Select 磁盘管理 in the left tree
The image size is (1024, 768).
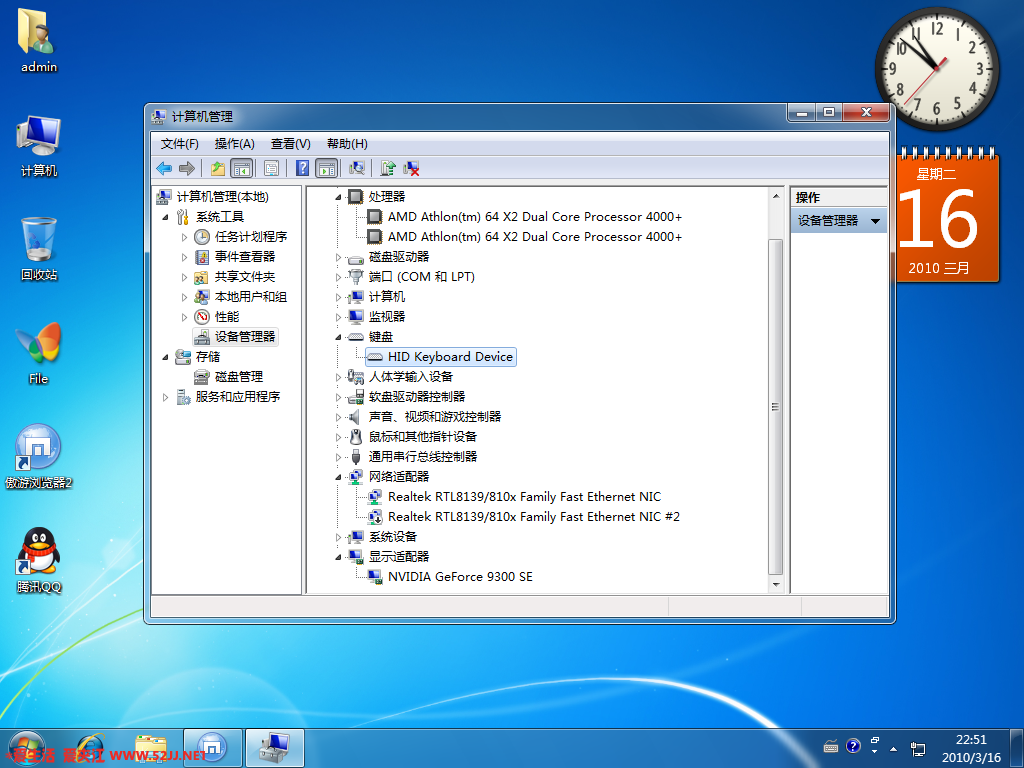point(239,377)
